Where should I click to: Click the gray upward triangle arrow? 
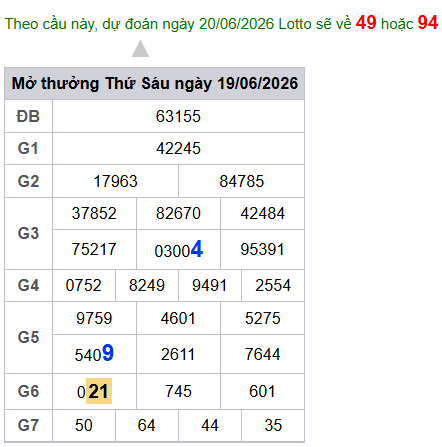click(x=140, y=49)
